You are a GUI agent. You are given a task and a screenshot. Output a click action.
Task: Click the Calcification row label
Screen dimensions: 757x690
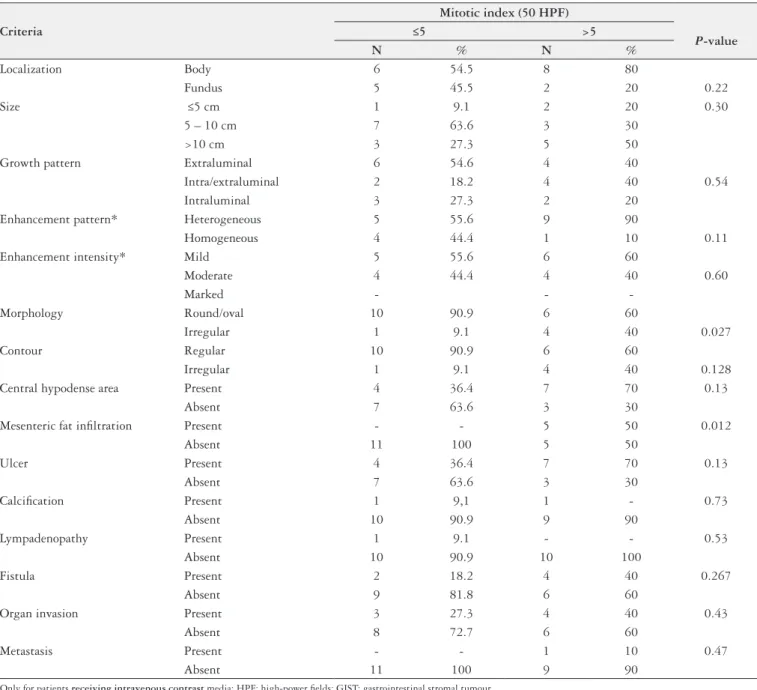[x=31, y=501]
